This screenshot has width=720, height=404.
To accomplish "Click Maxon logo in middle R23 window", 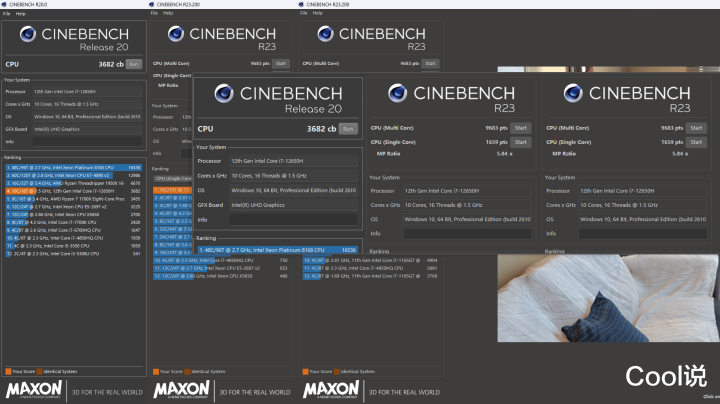I will point(181,390).
